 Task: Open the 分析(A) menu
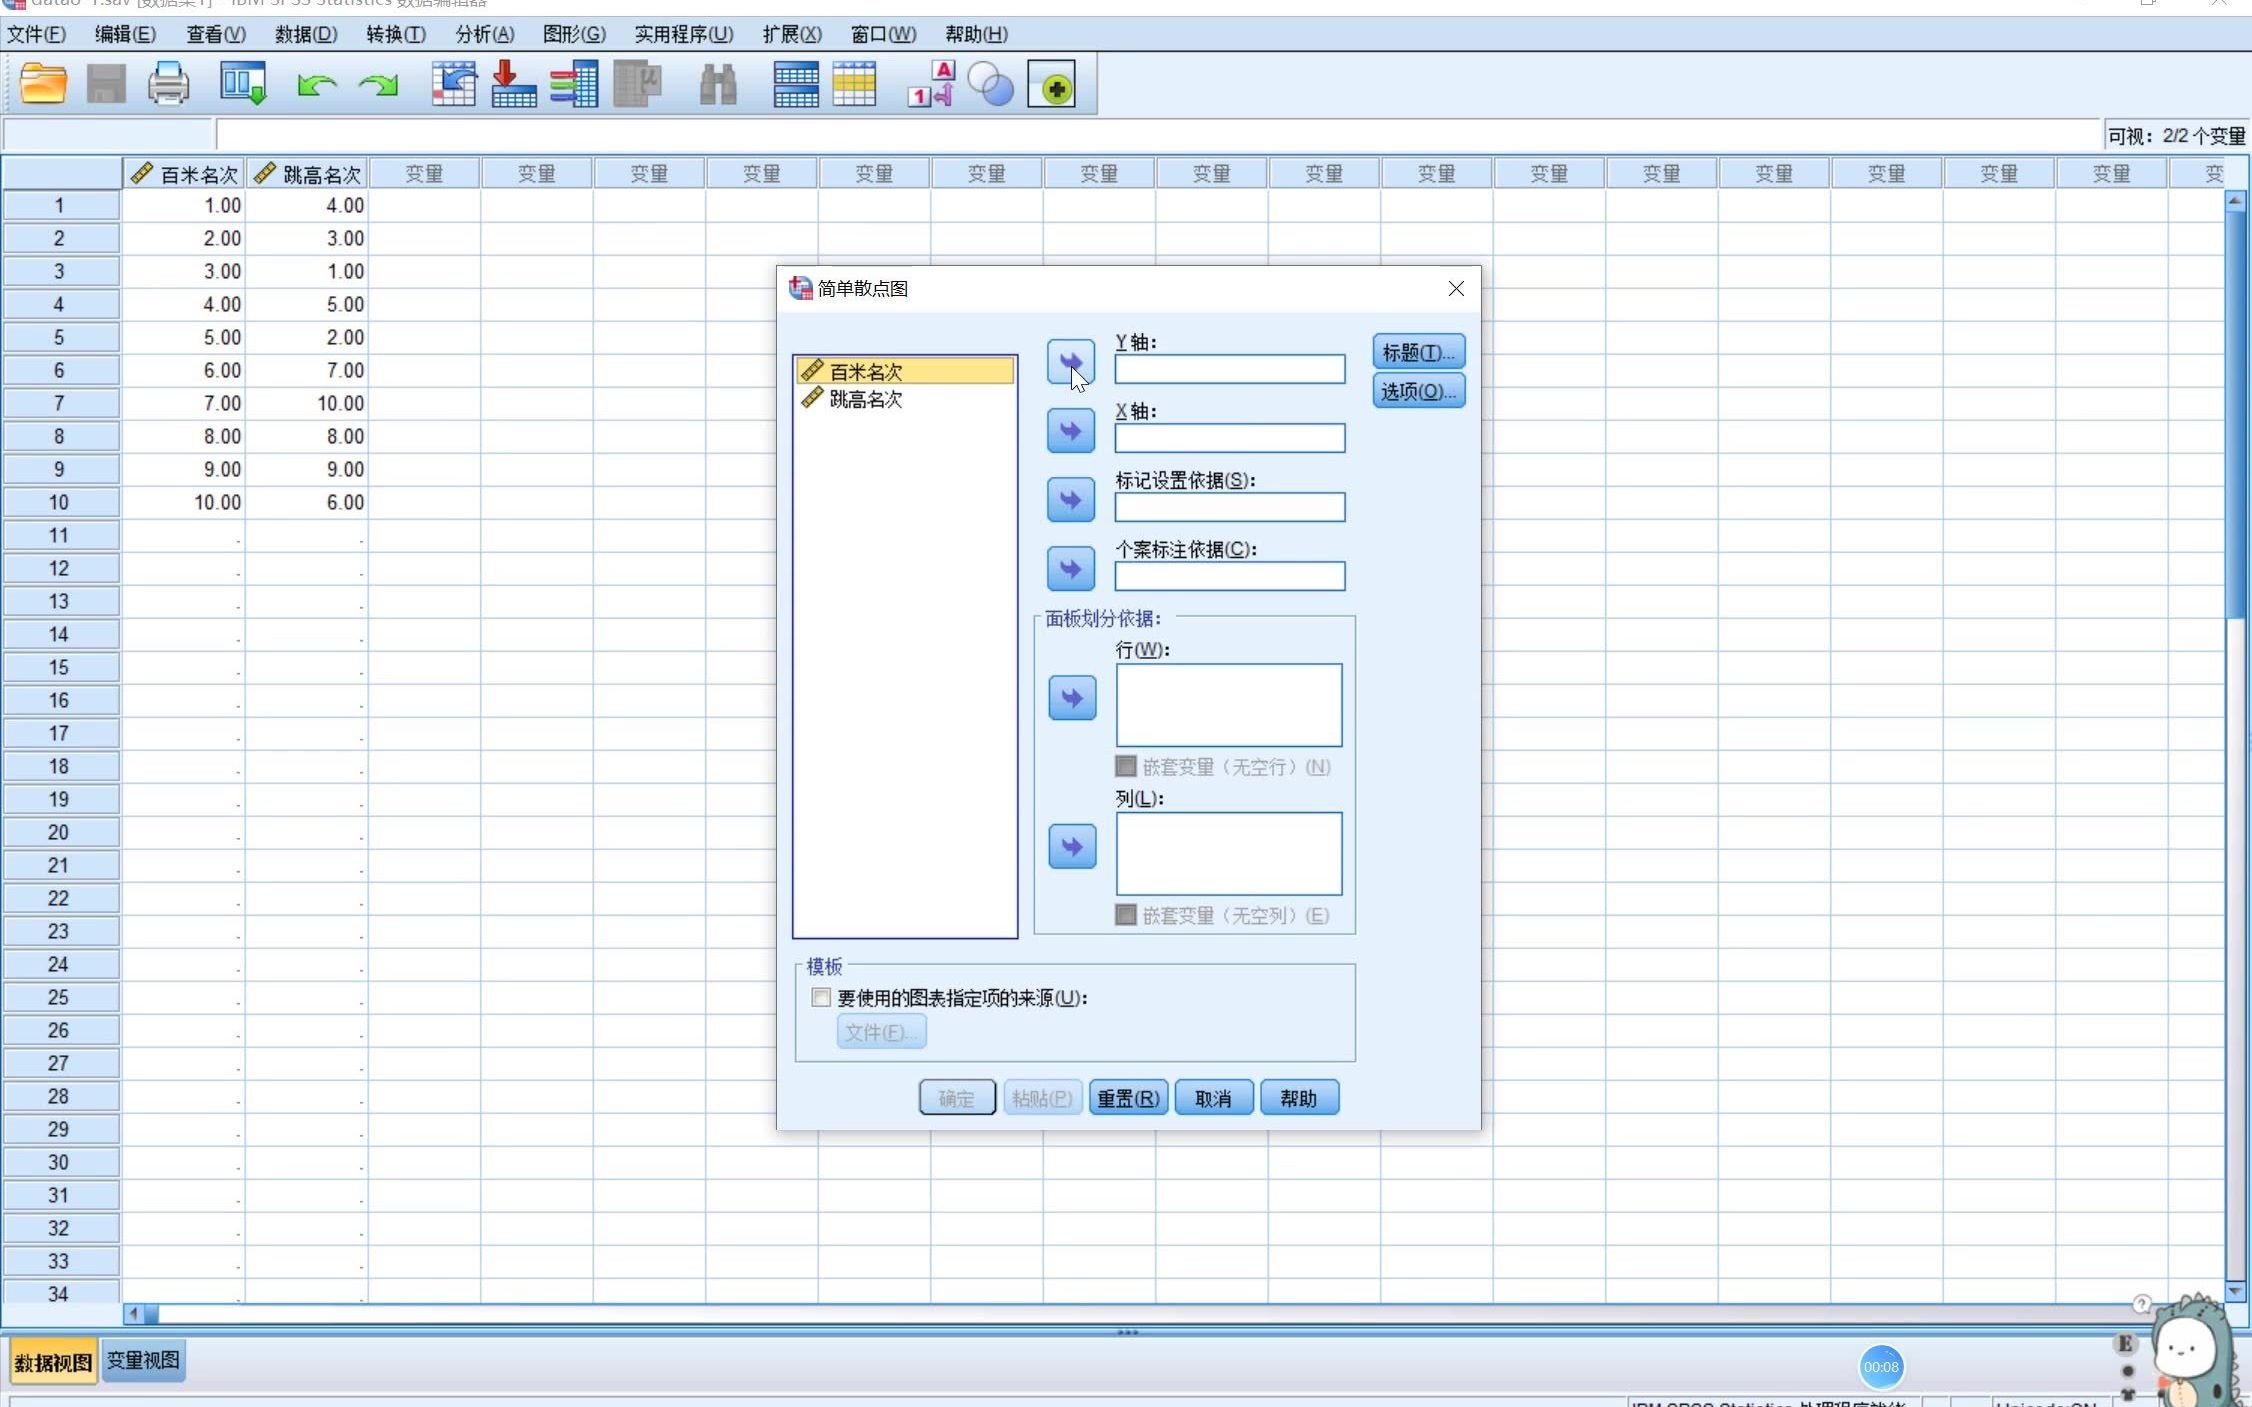pyautogui.click(x=484, y=34)
